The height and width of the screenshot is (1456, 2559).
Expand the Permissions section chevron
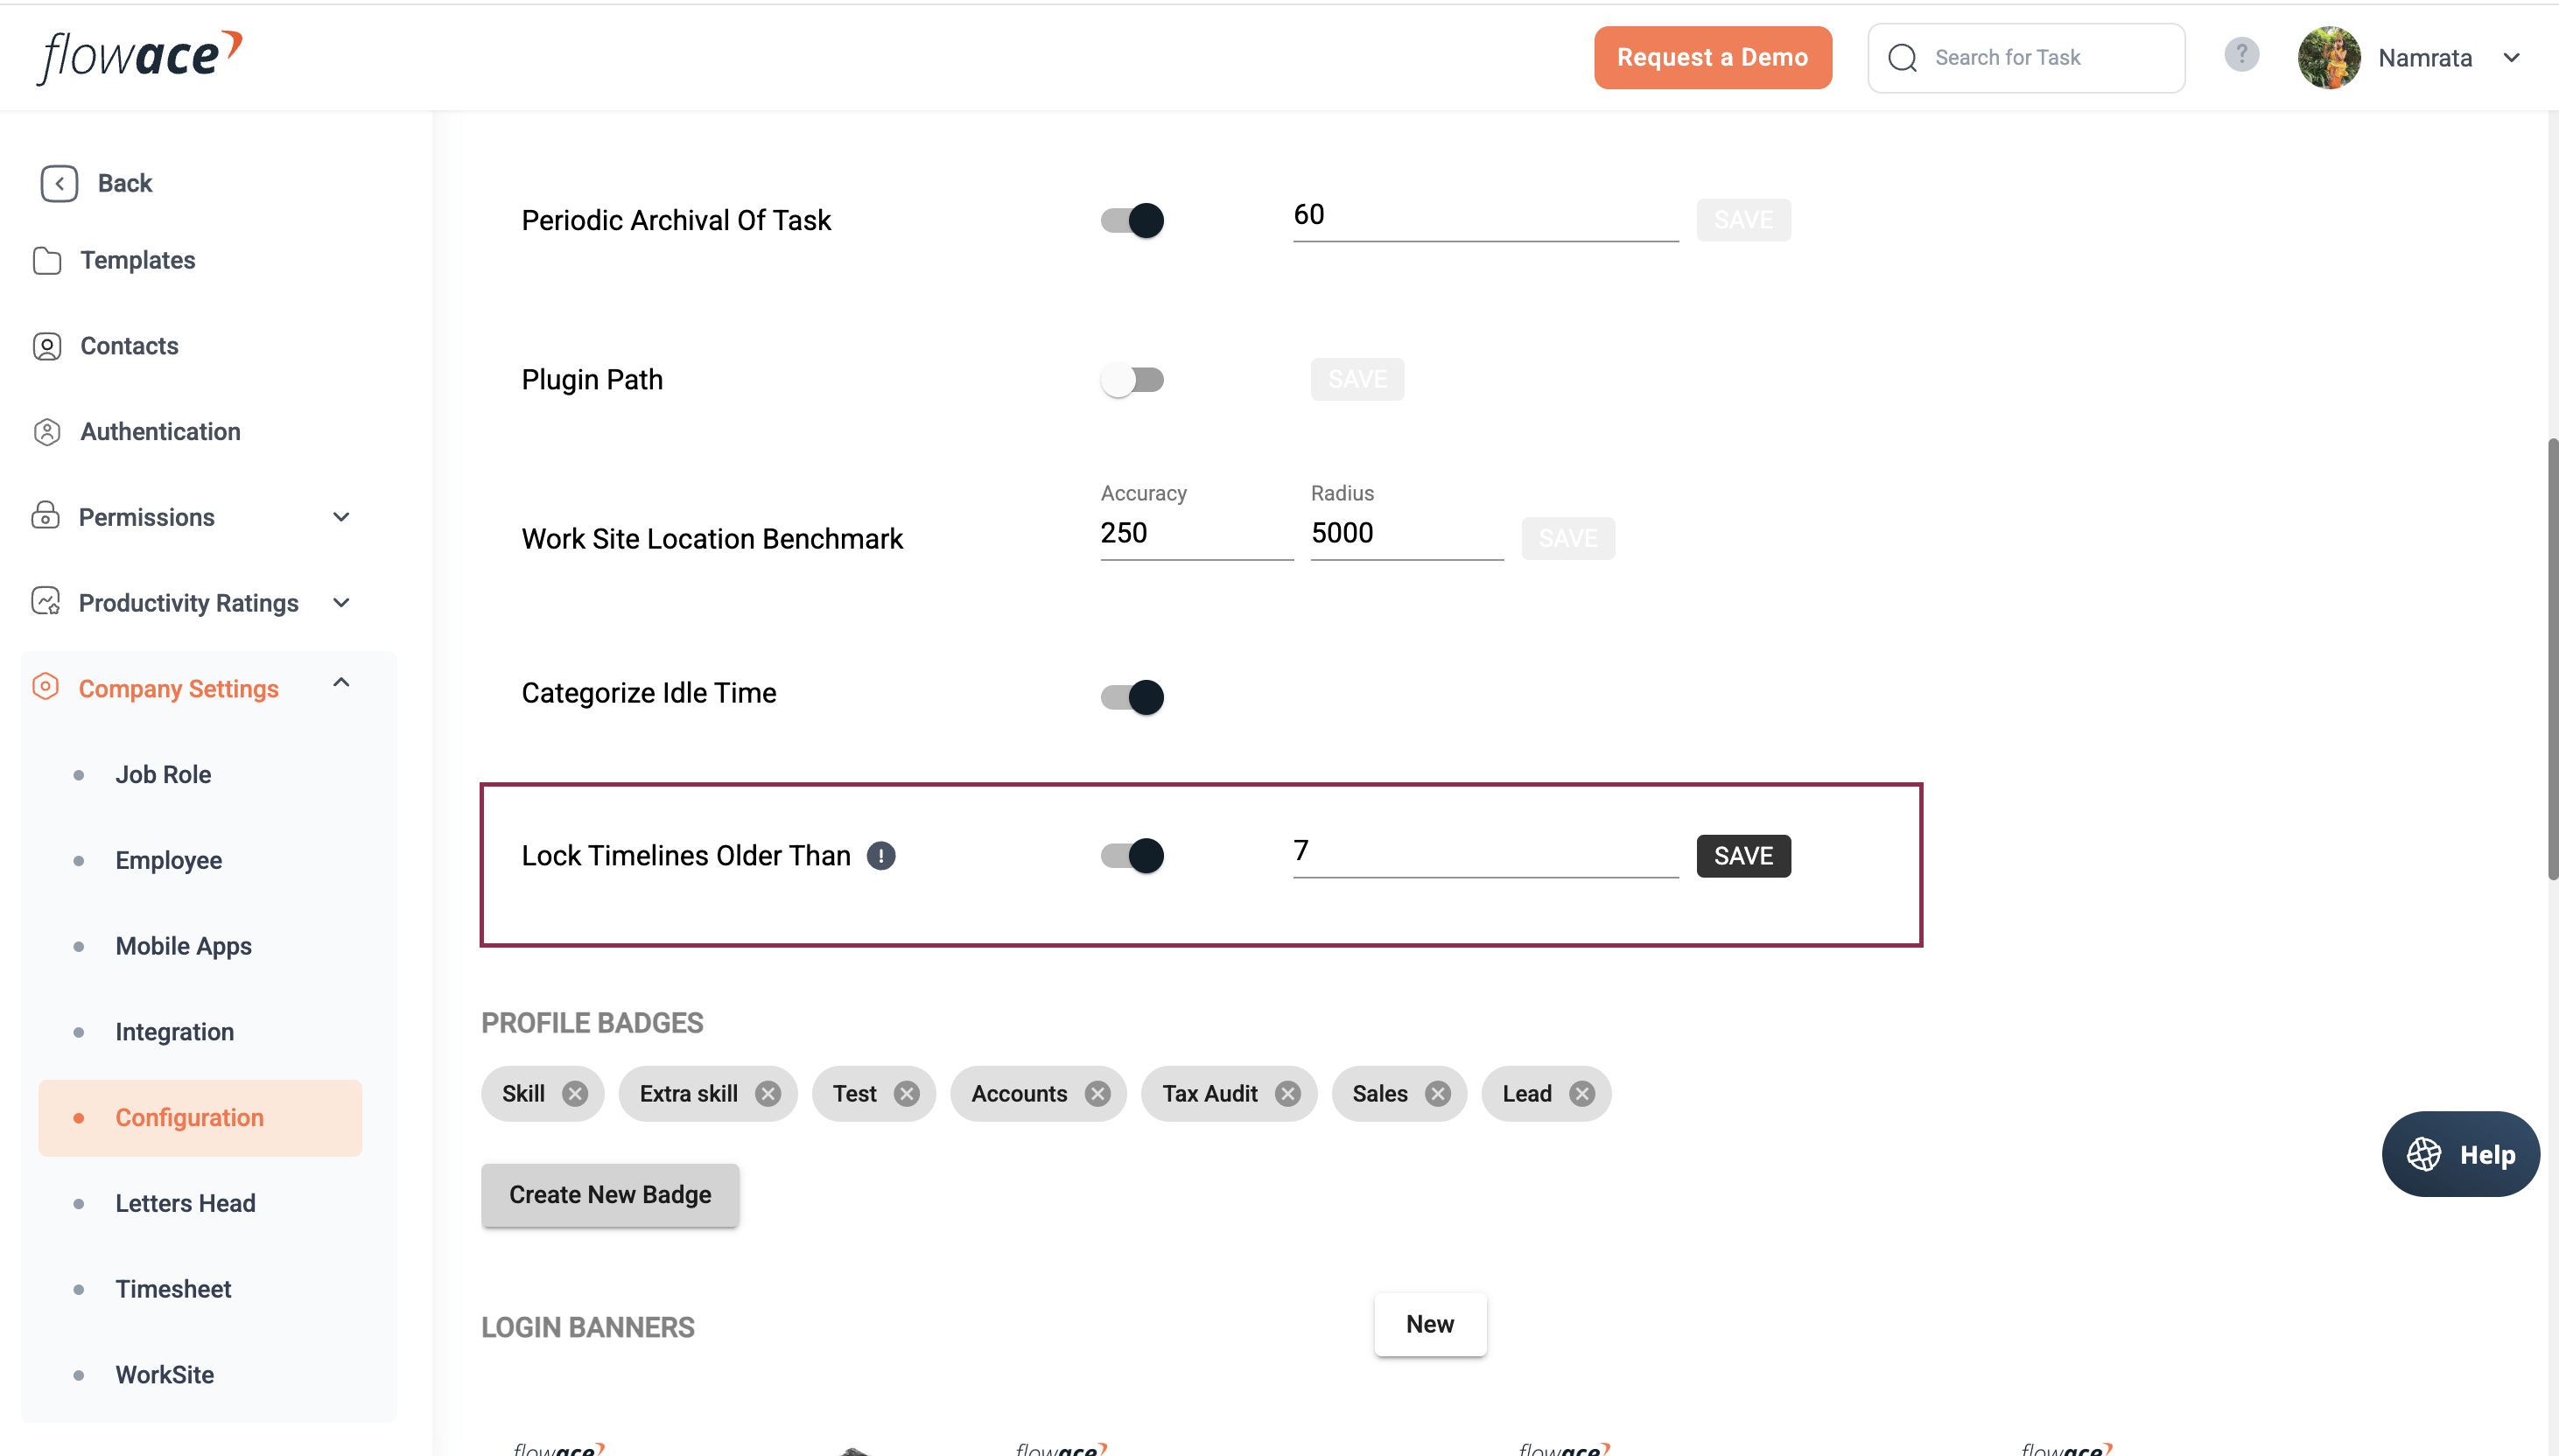click(x=341, y=517)
